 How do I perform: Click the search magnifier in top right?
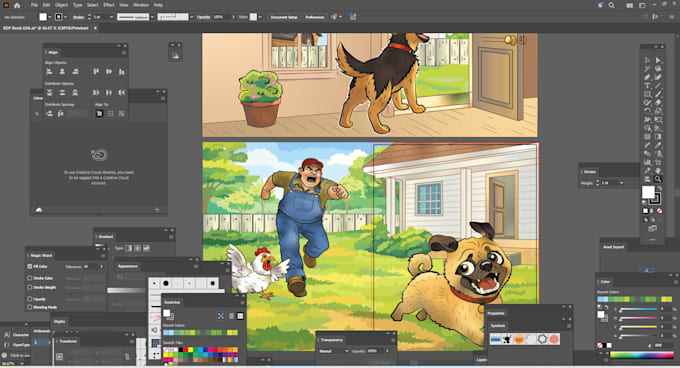coord(611,5)
